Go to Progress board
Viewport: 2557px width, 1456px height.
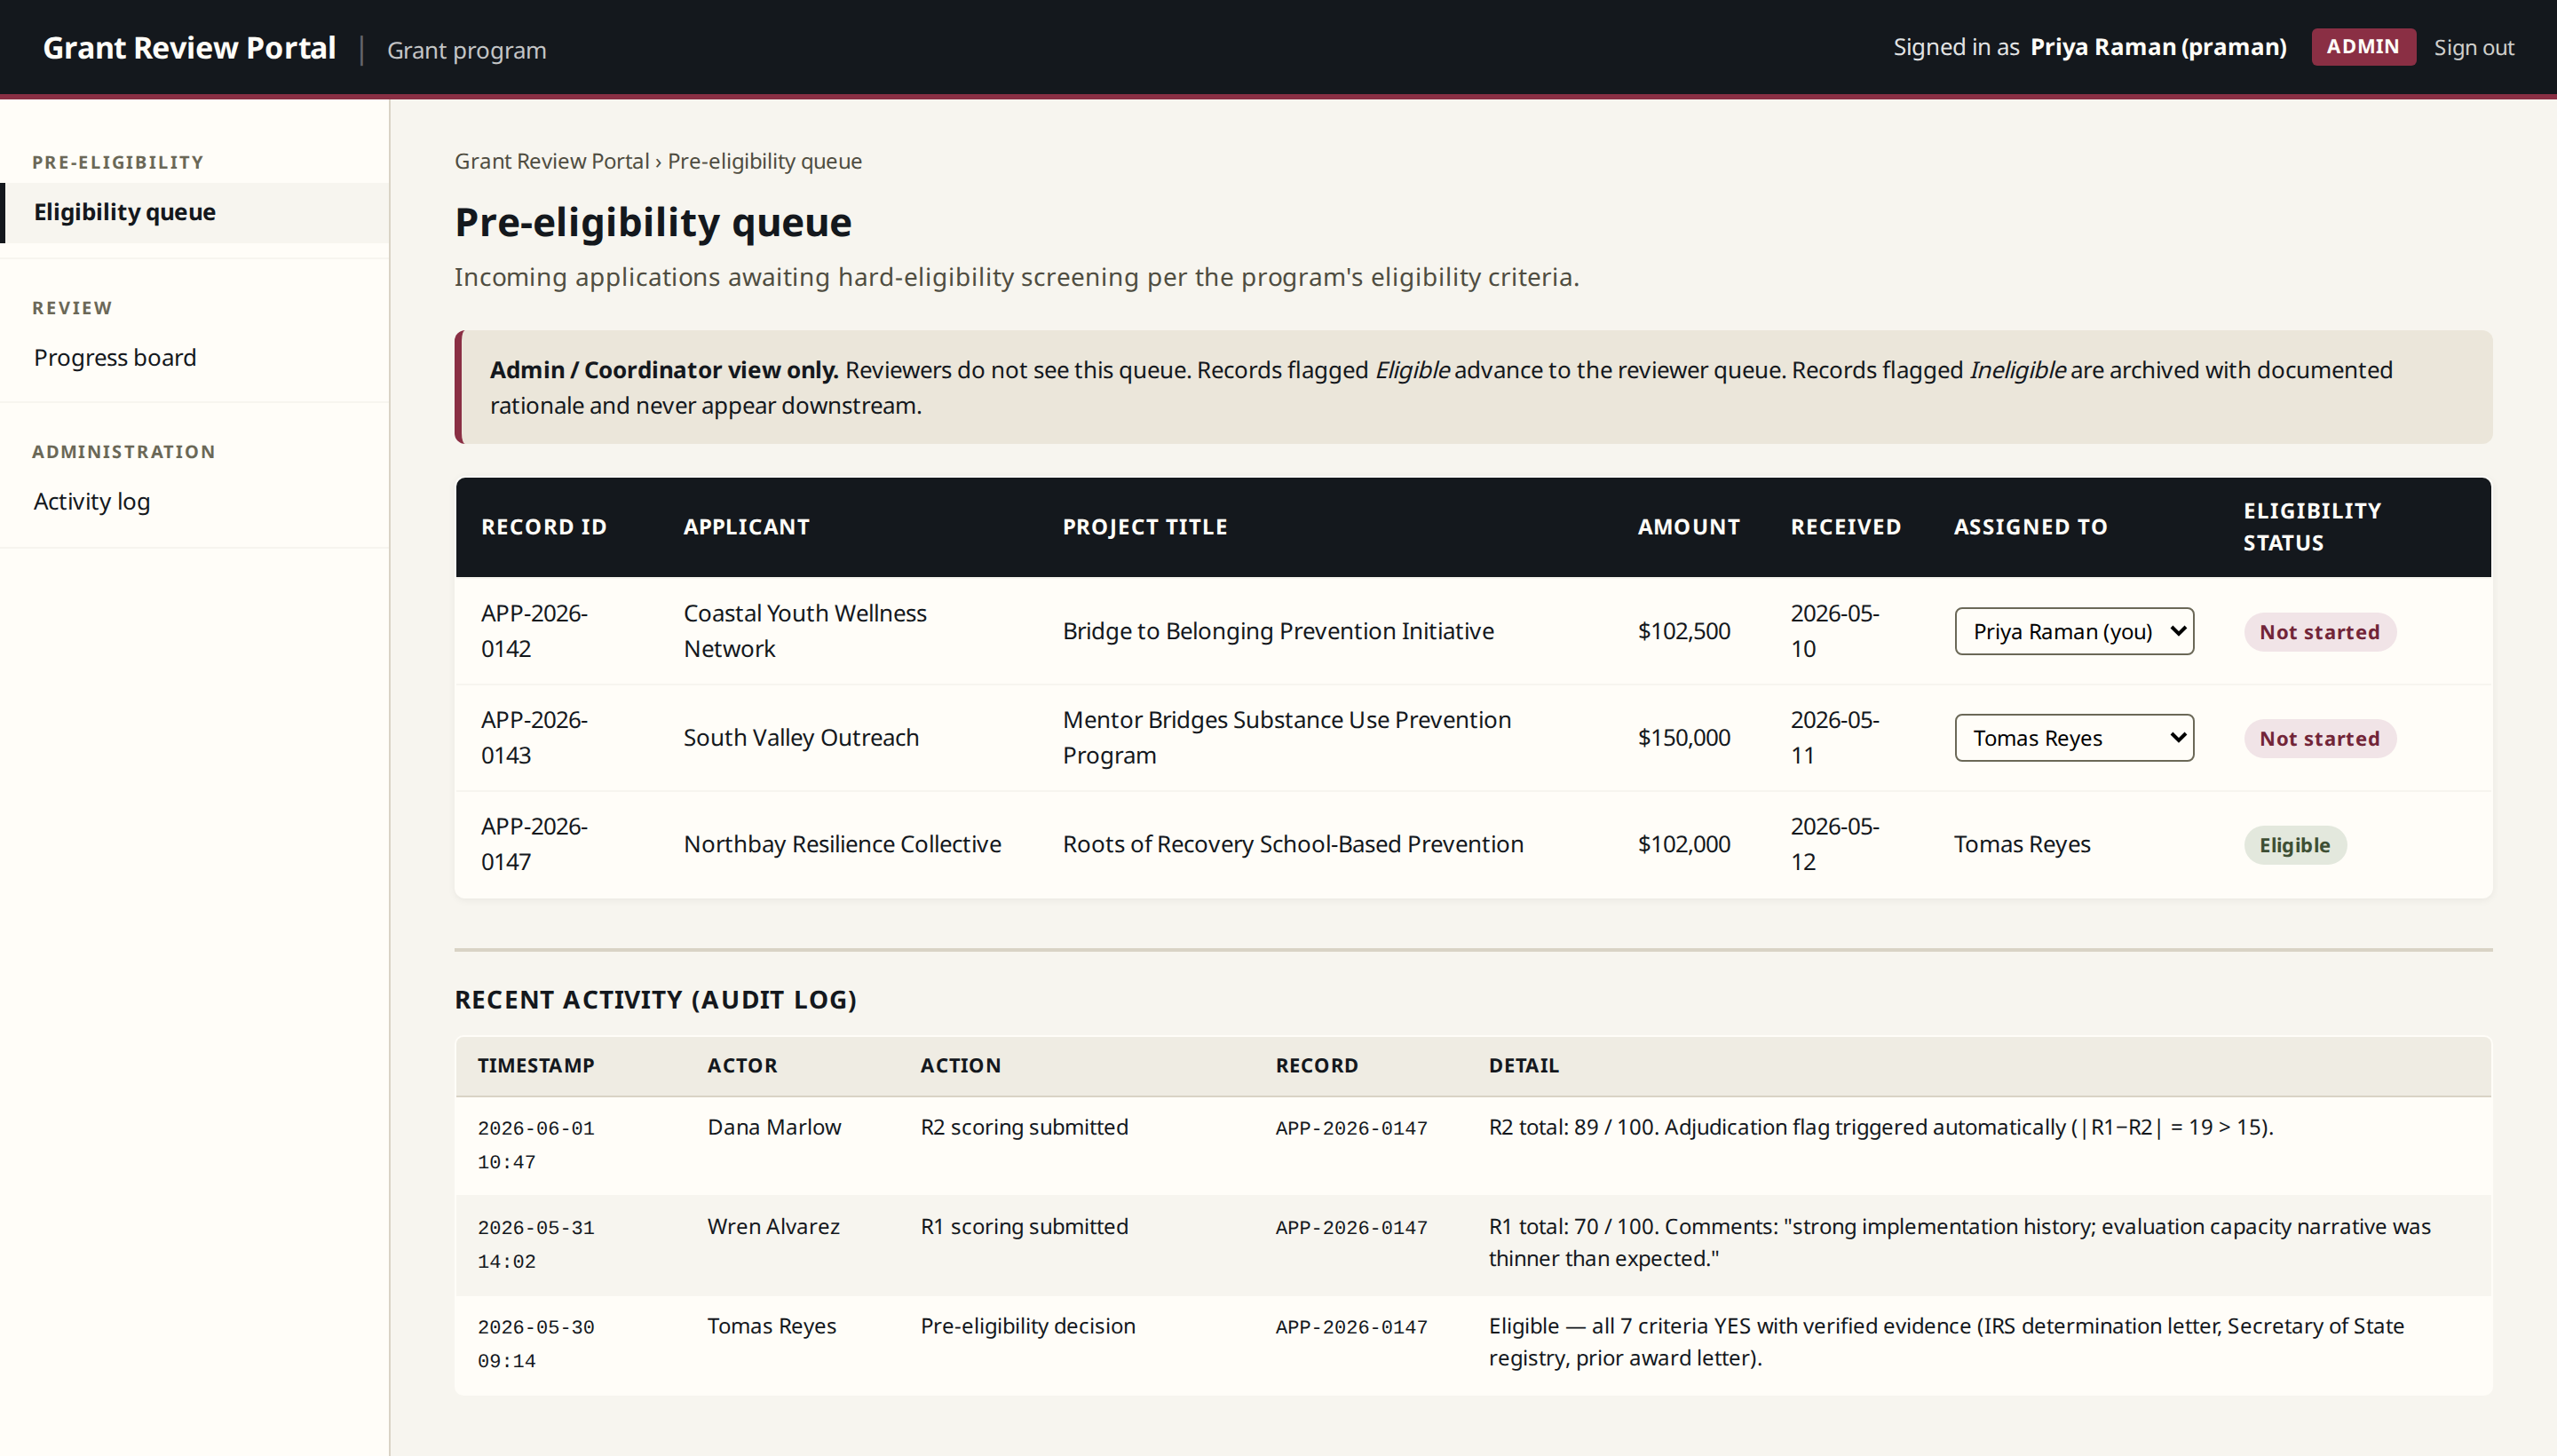pos(115,357)
